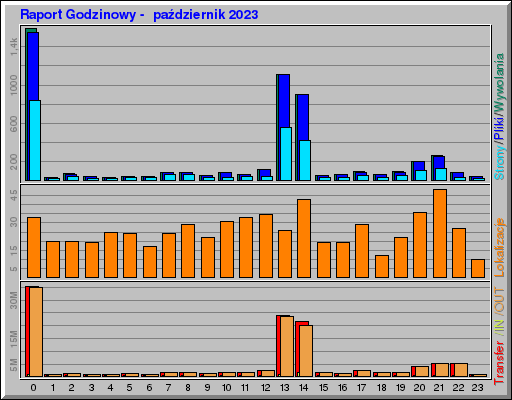Click the '30M' axis value
Image resolution: width=512 pixels, height=400 pixels.
[x=14, y=300]
